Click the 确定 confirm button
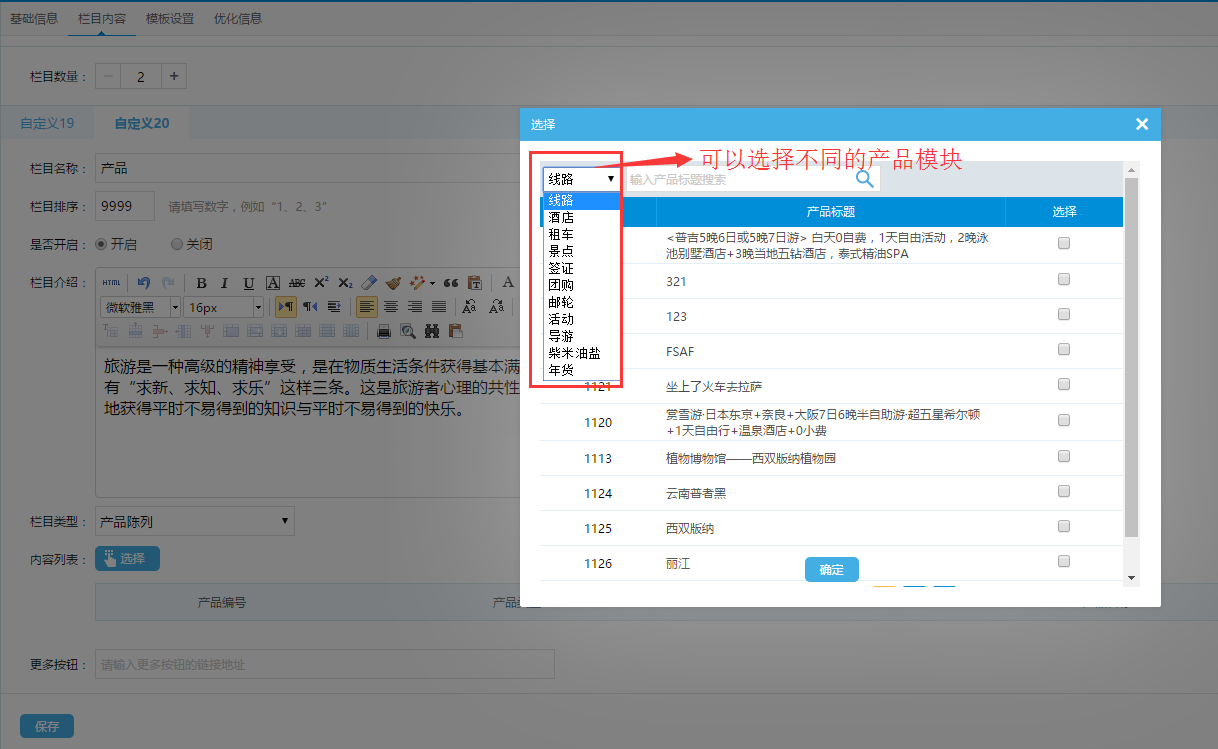The image size is (1218, 749). tap(831, 570)
